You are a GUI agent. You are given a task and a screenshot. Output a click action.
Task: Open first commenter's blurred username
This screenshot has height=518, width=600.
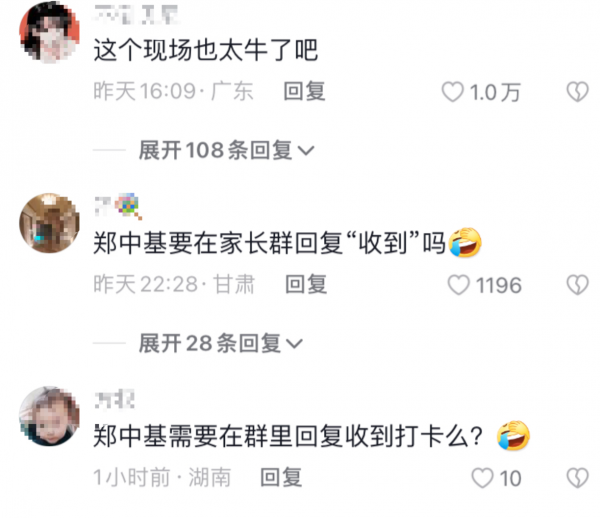[137, 15]
